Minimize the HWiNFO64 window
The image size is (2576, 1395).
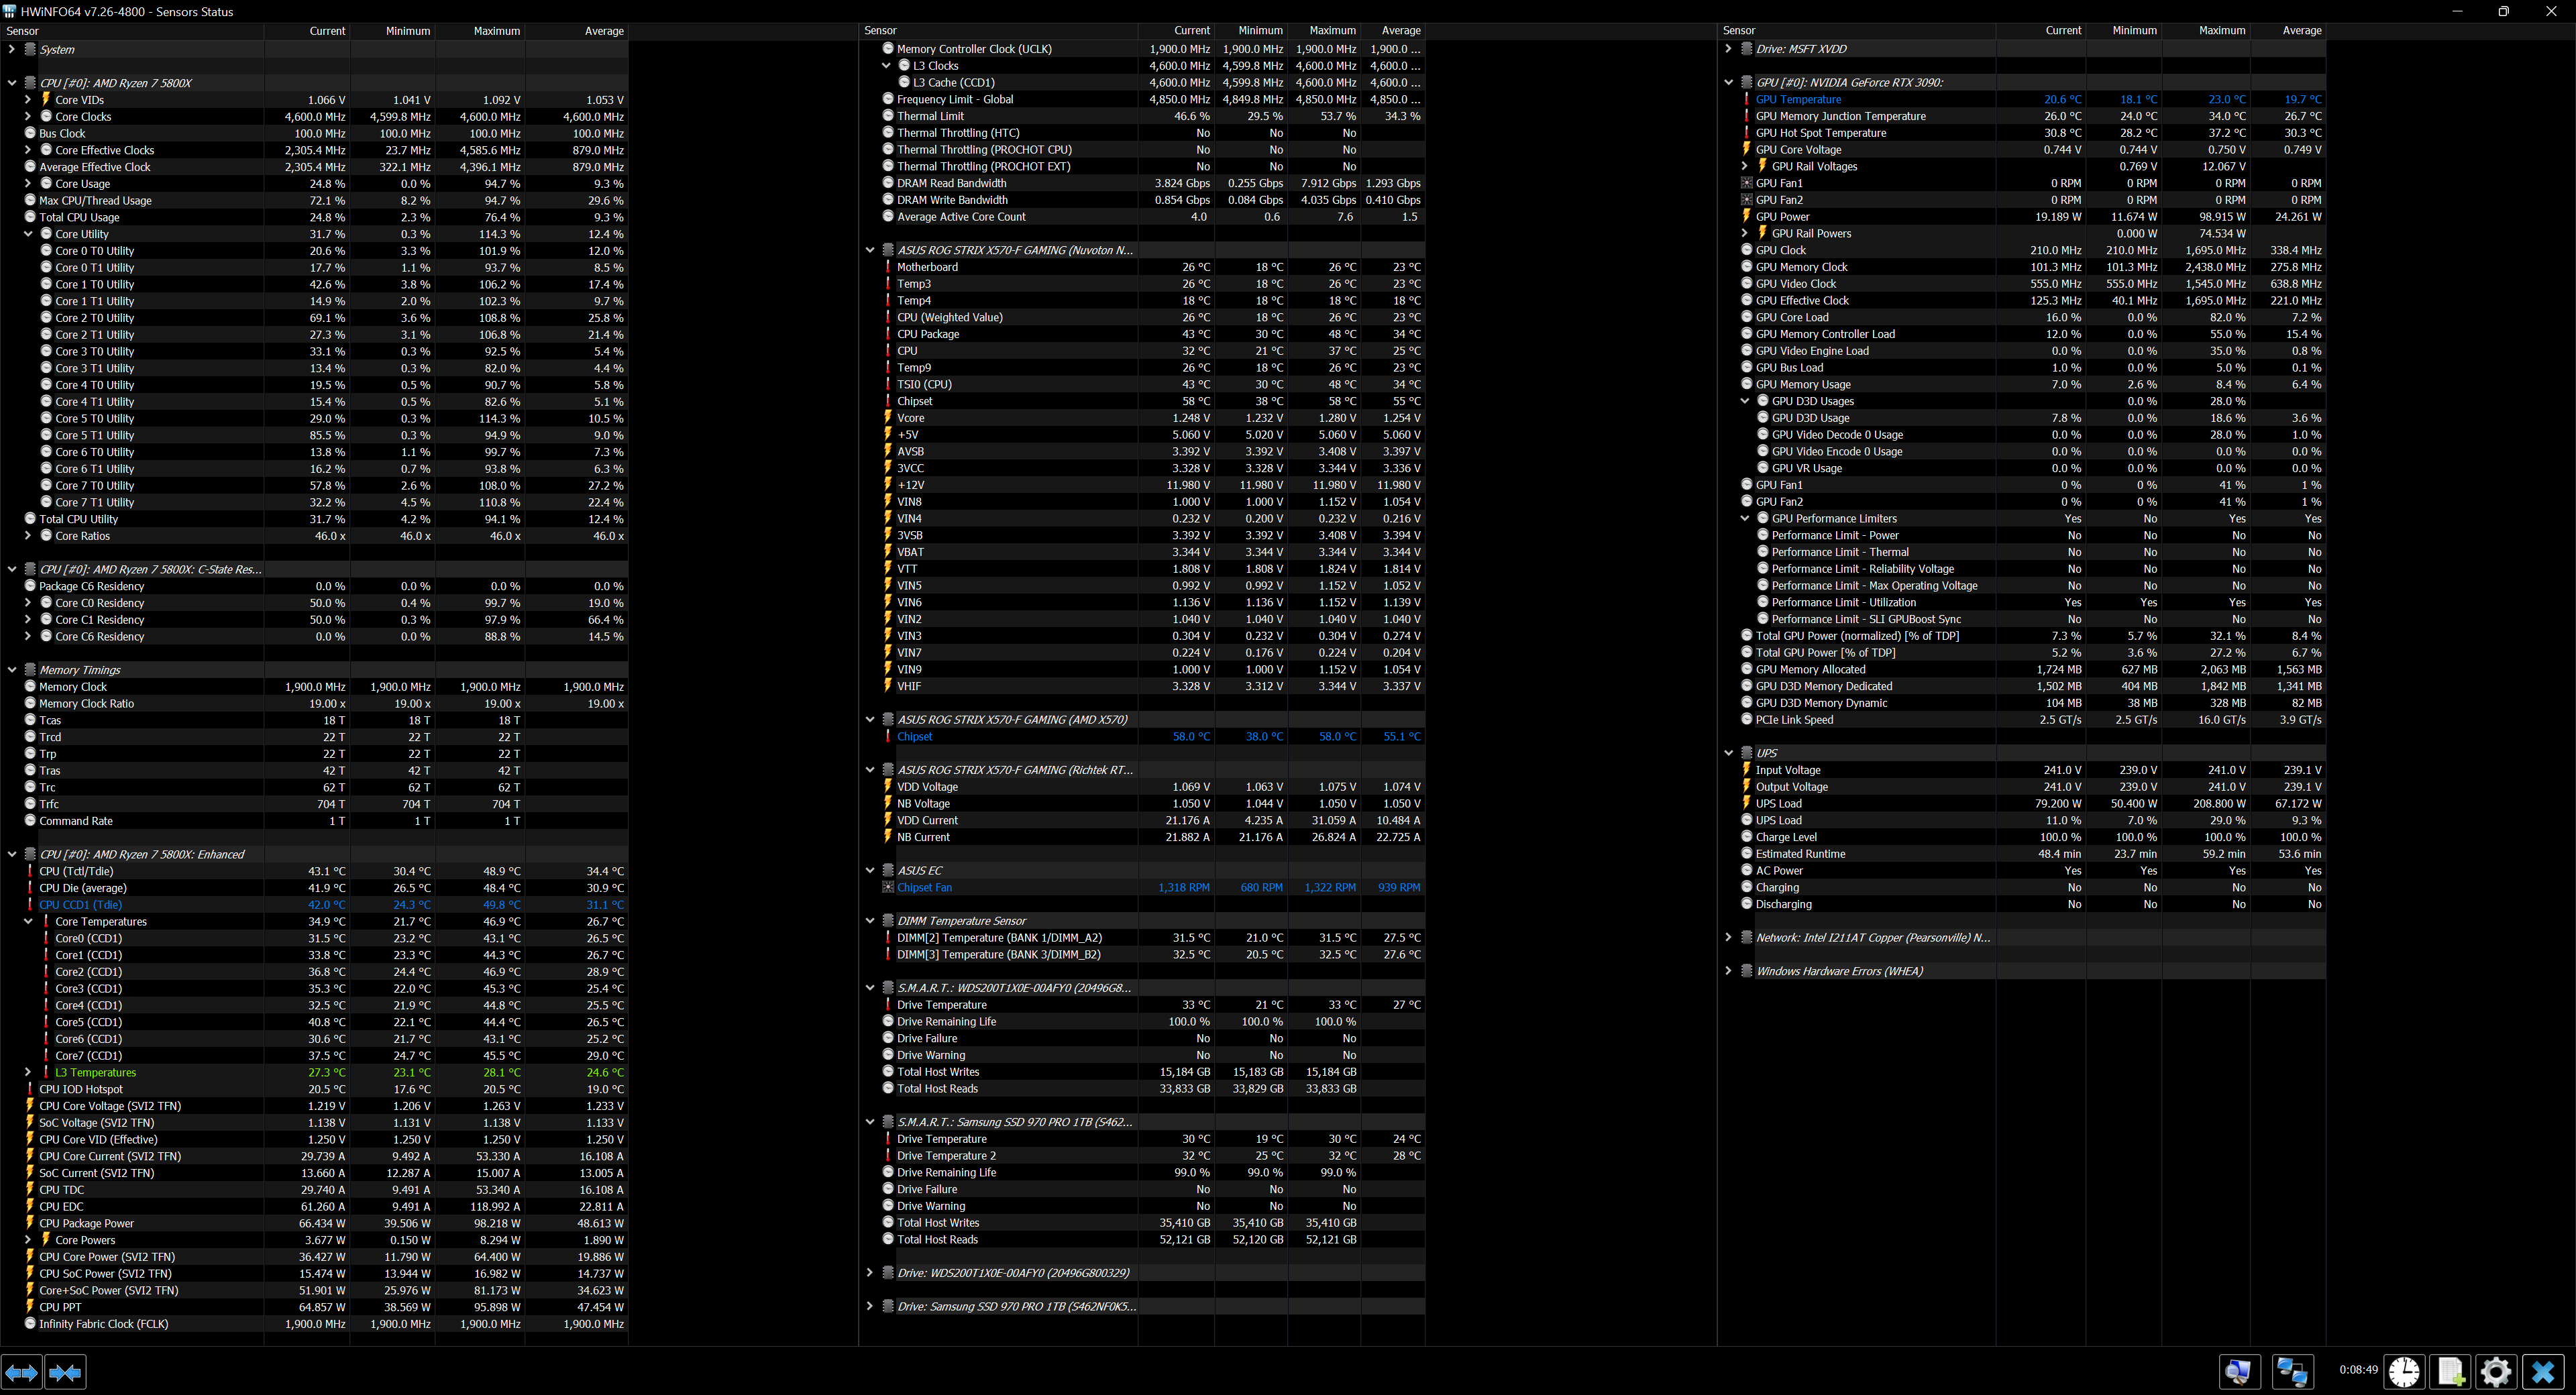pyautogui.click(x=2457, y=11)
